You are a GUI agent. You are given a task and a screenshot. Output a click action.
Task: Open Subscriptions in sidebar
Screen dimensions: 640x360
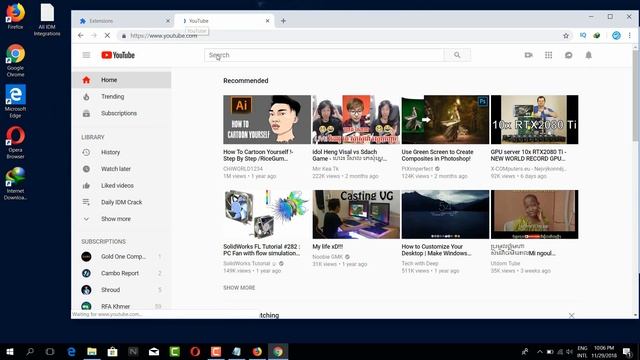(122, 113)
